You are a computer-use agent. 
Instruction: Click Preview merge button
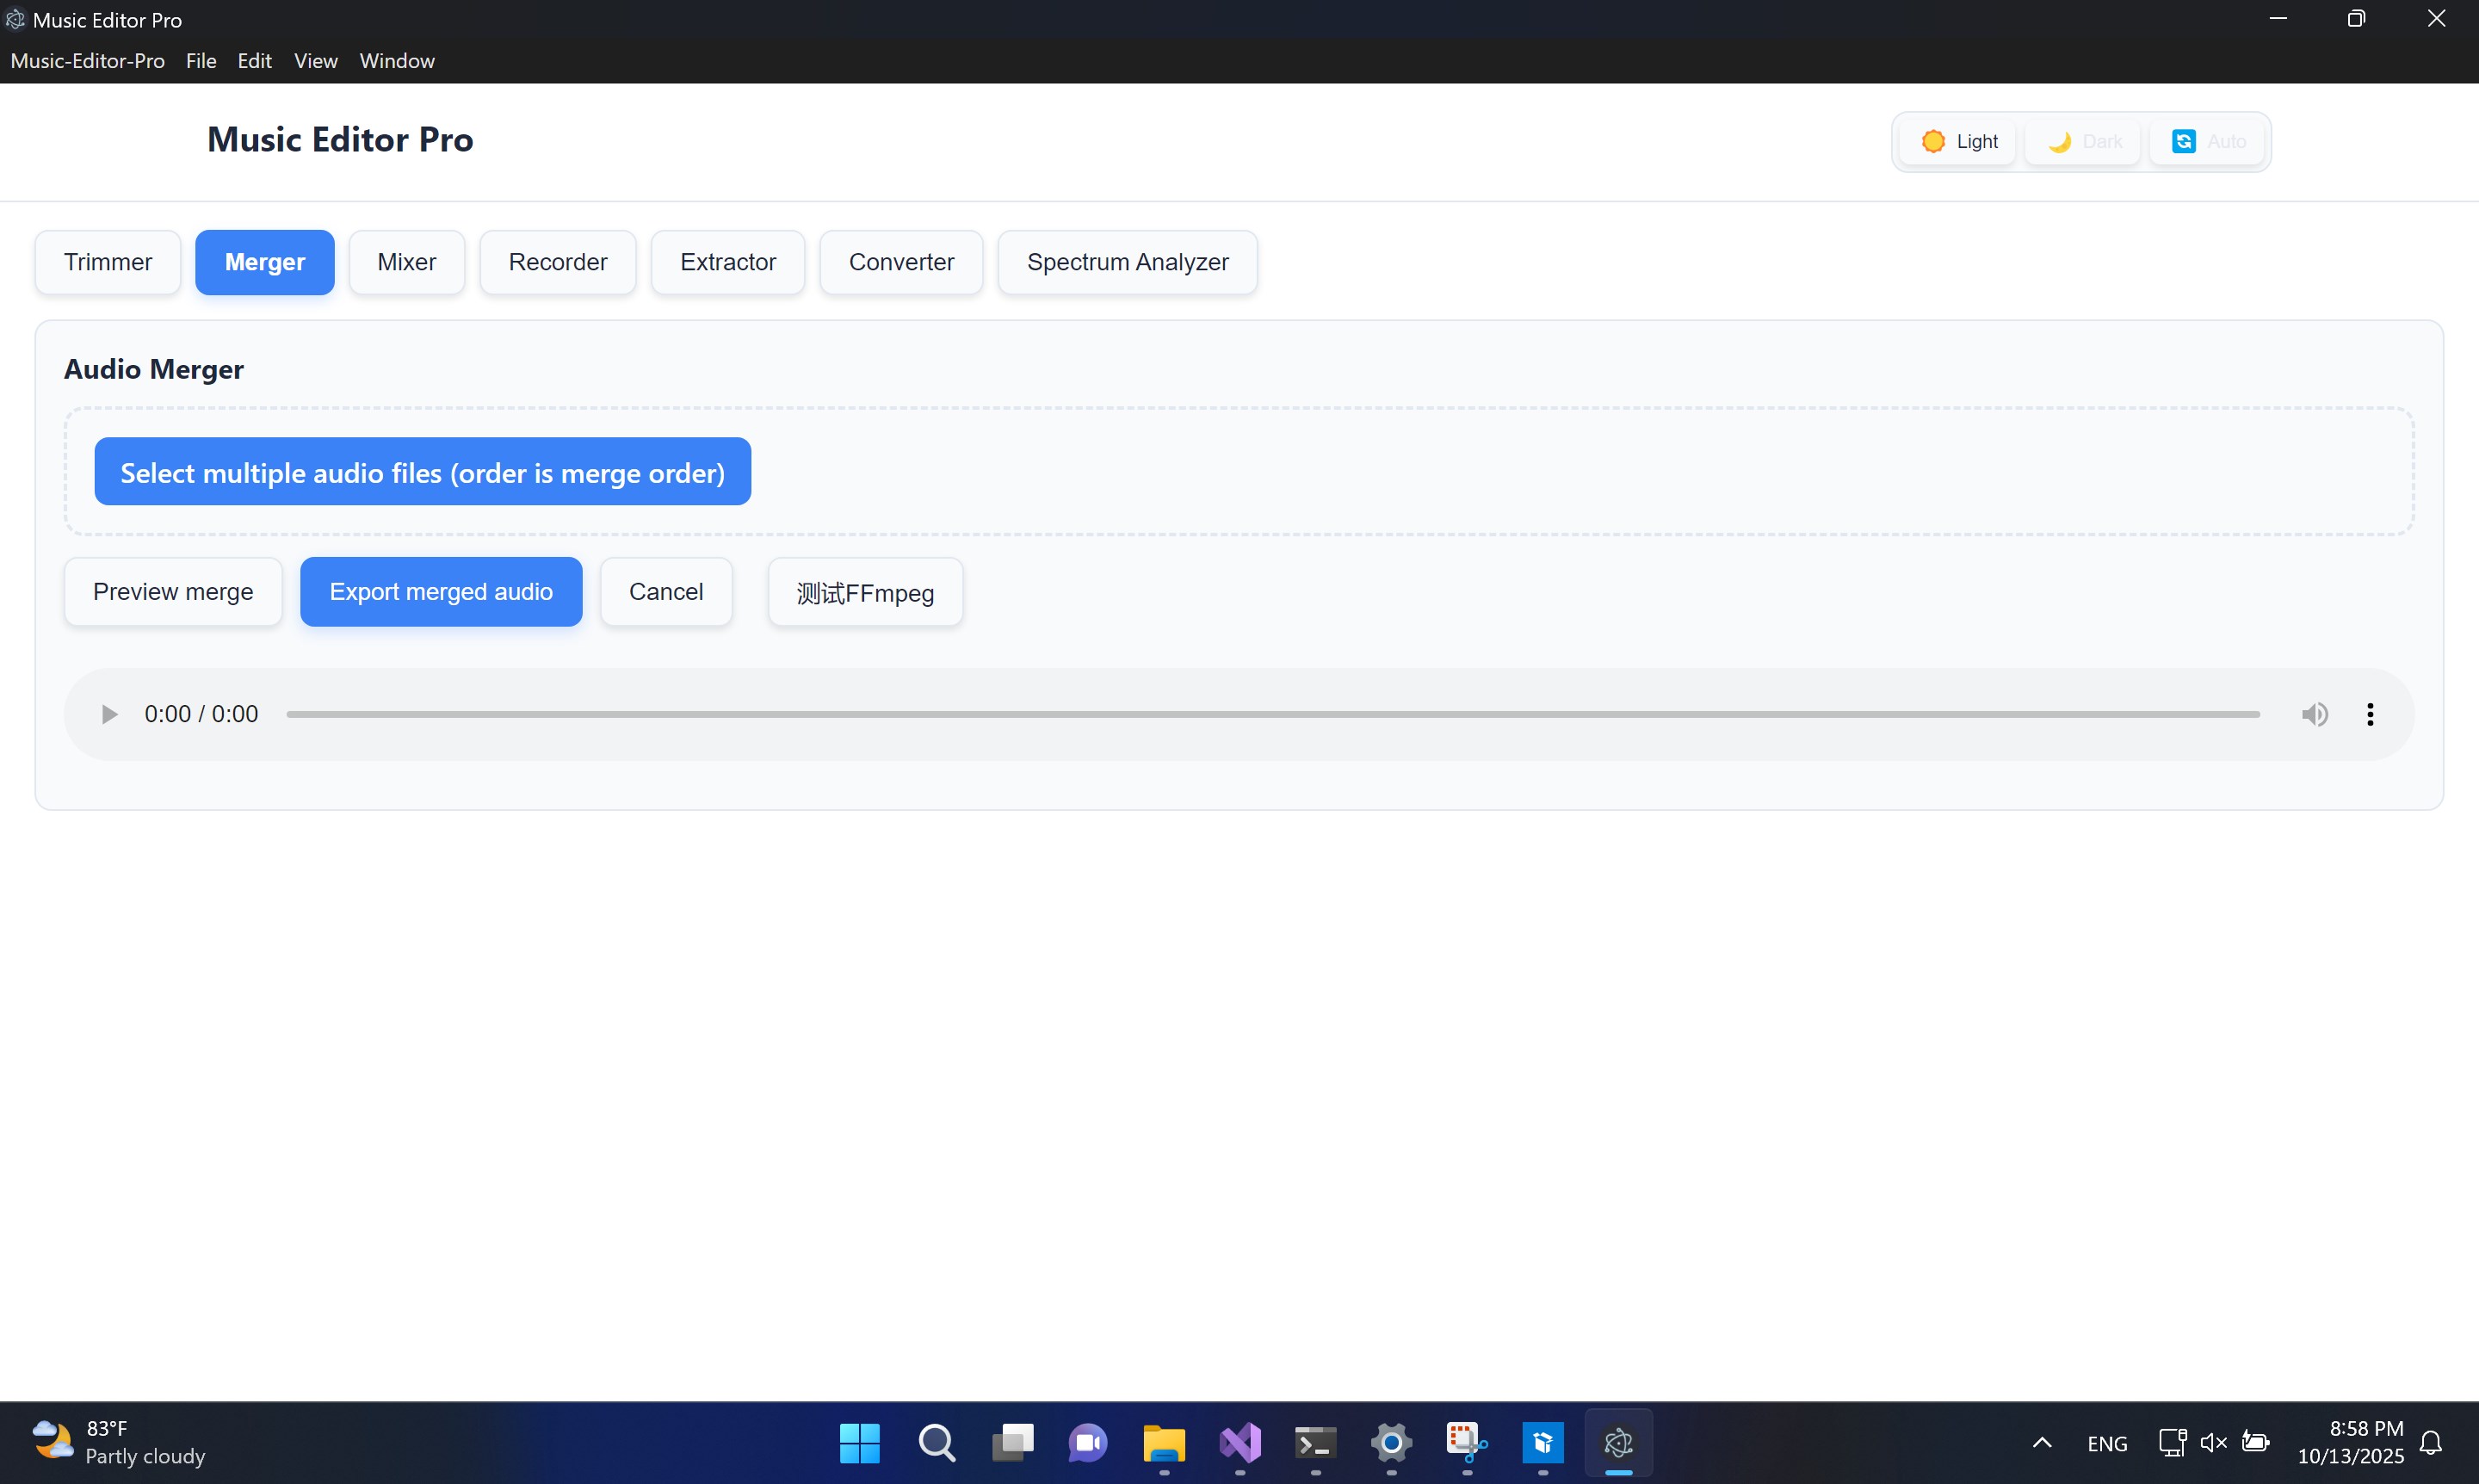[x=173, y=592]
